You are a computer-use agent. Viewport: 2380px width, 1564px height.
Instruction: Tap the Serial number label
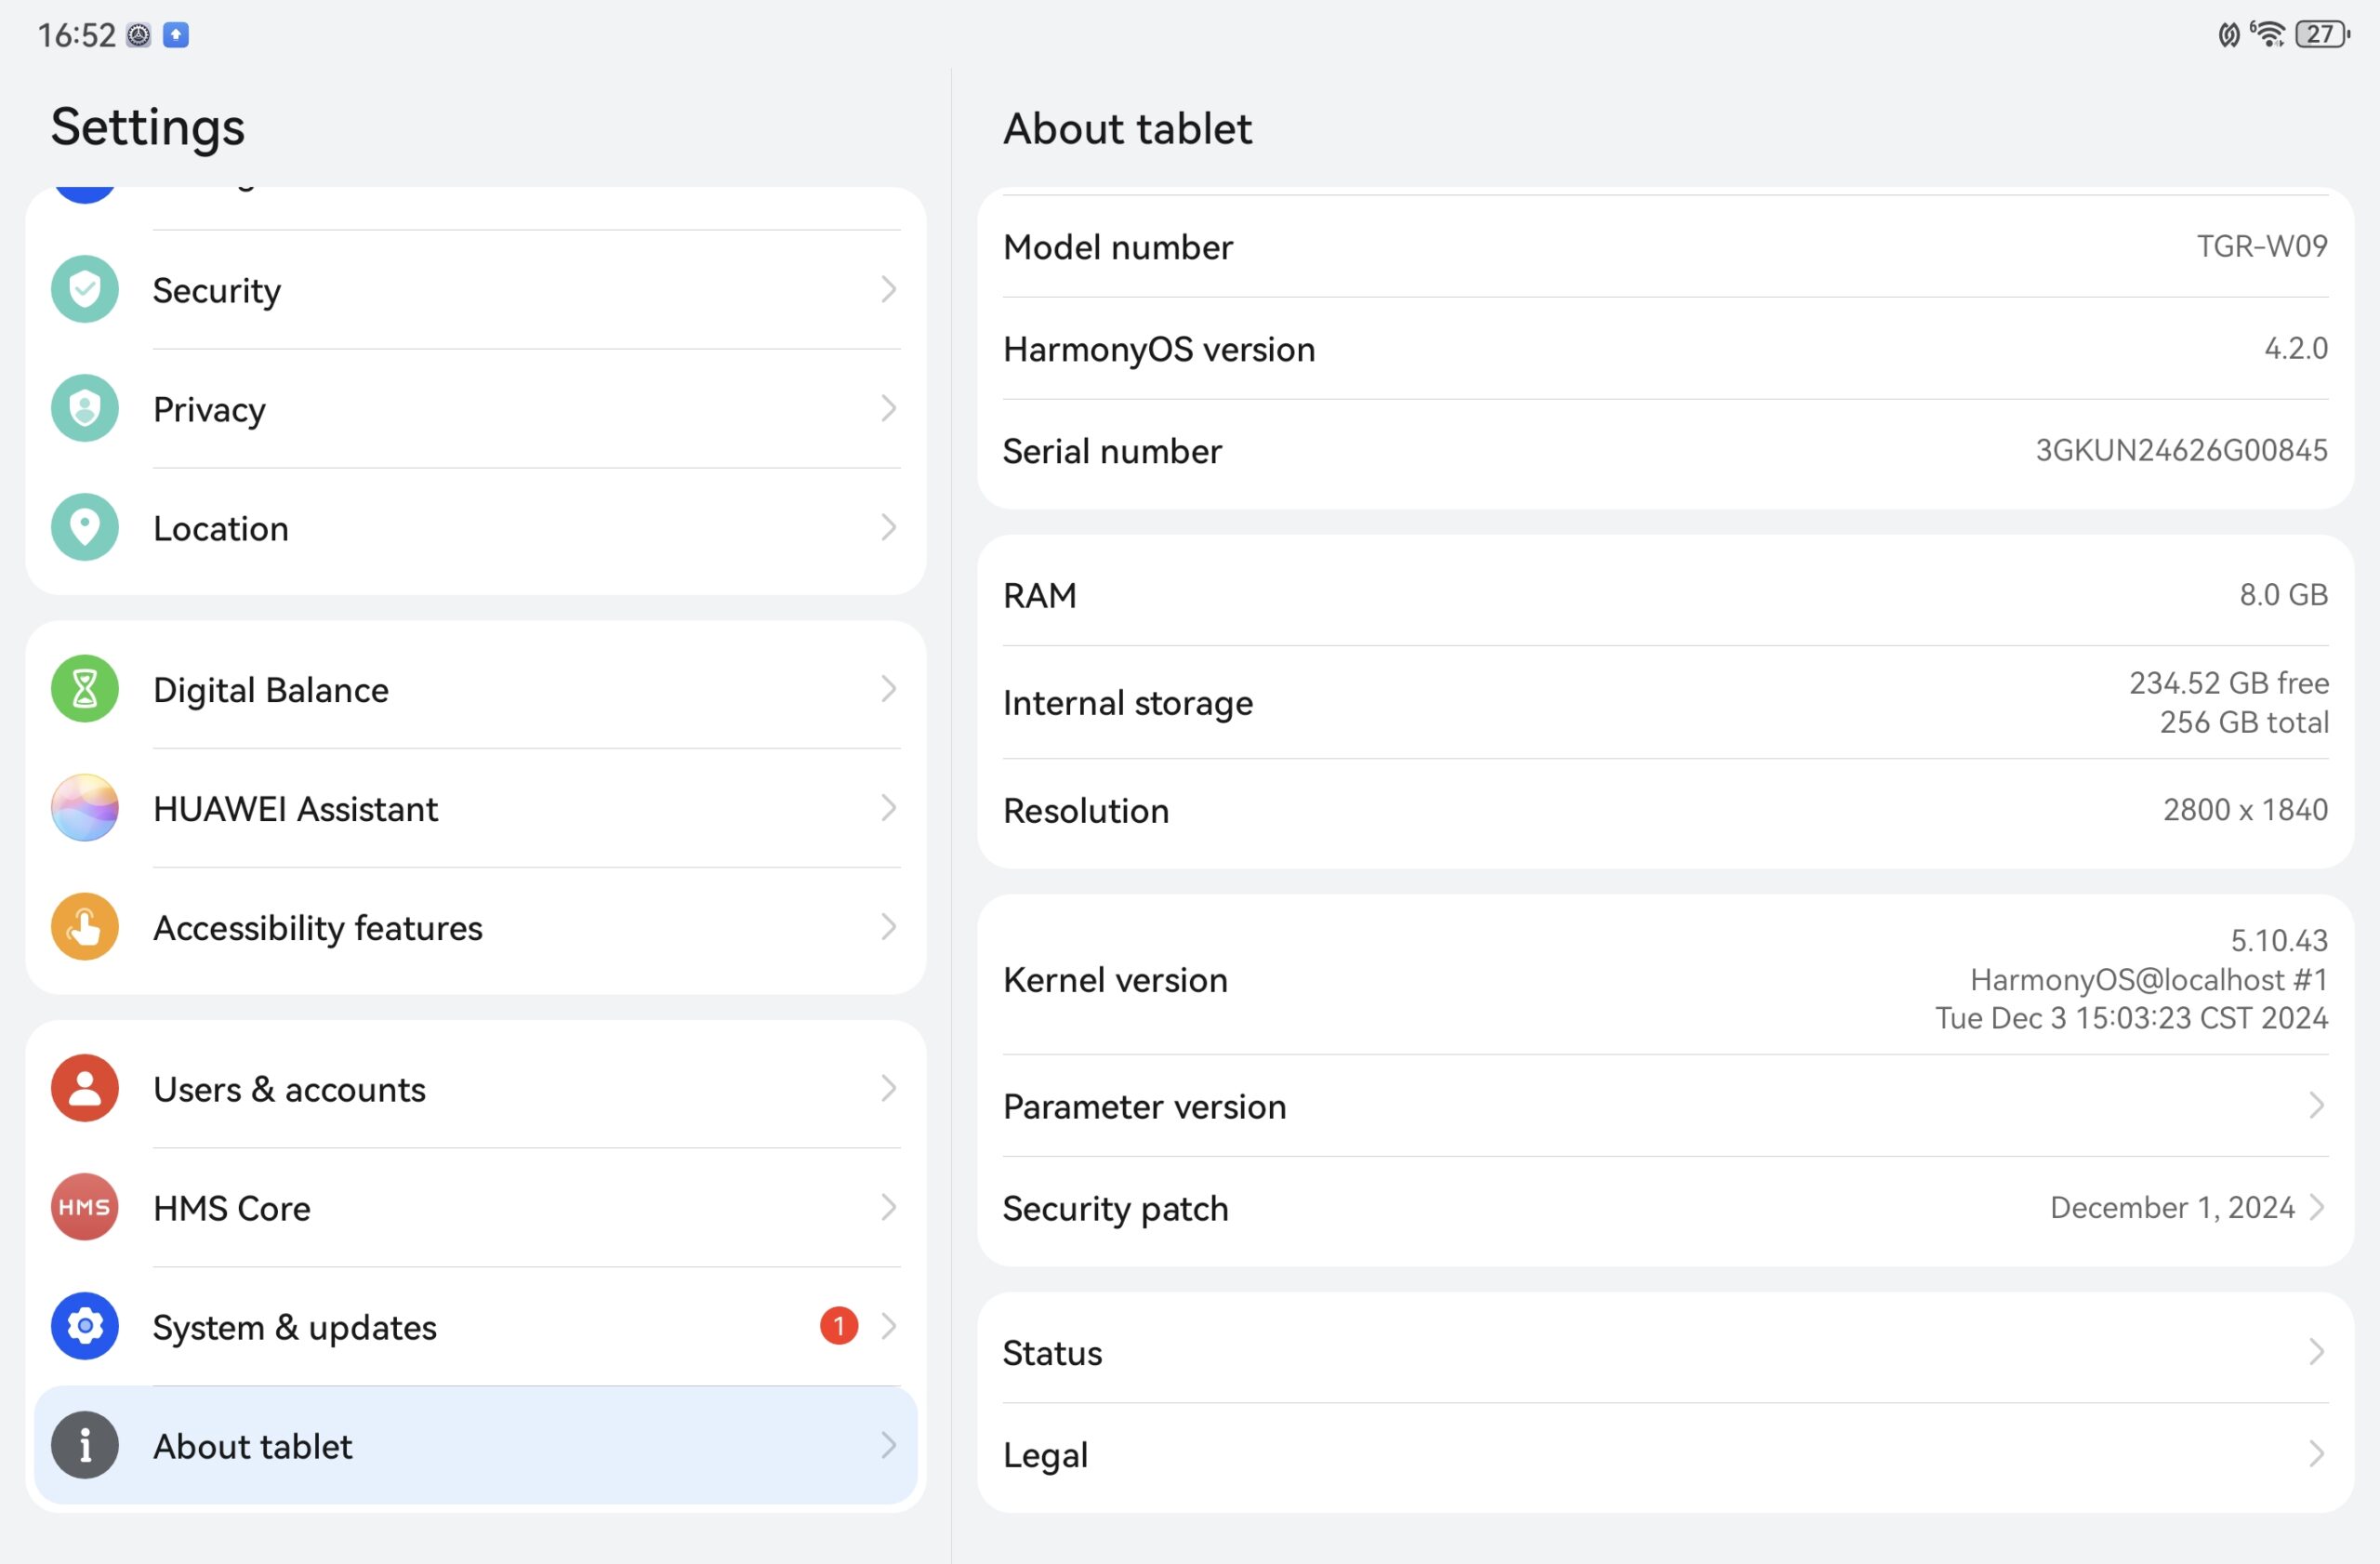[1112, 451]
